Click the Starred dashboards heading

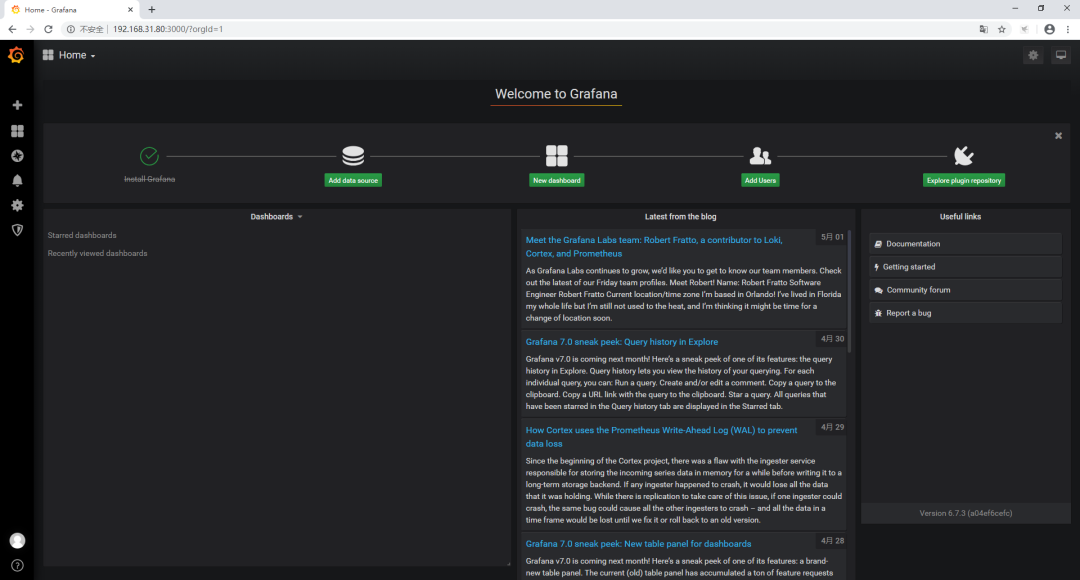pos(82,236)
